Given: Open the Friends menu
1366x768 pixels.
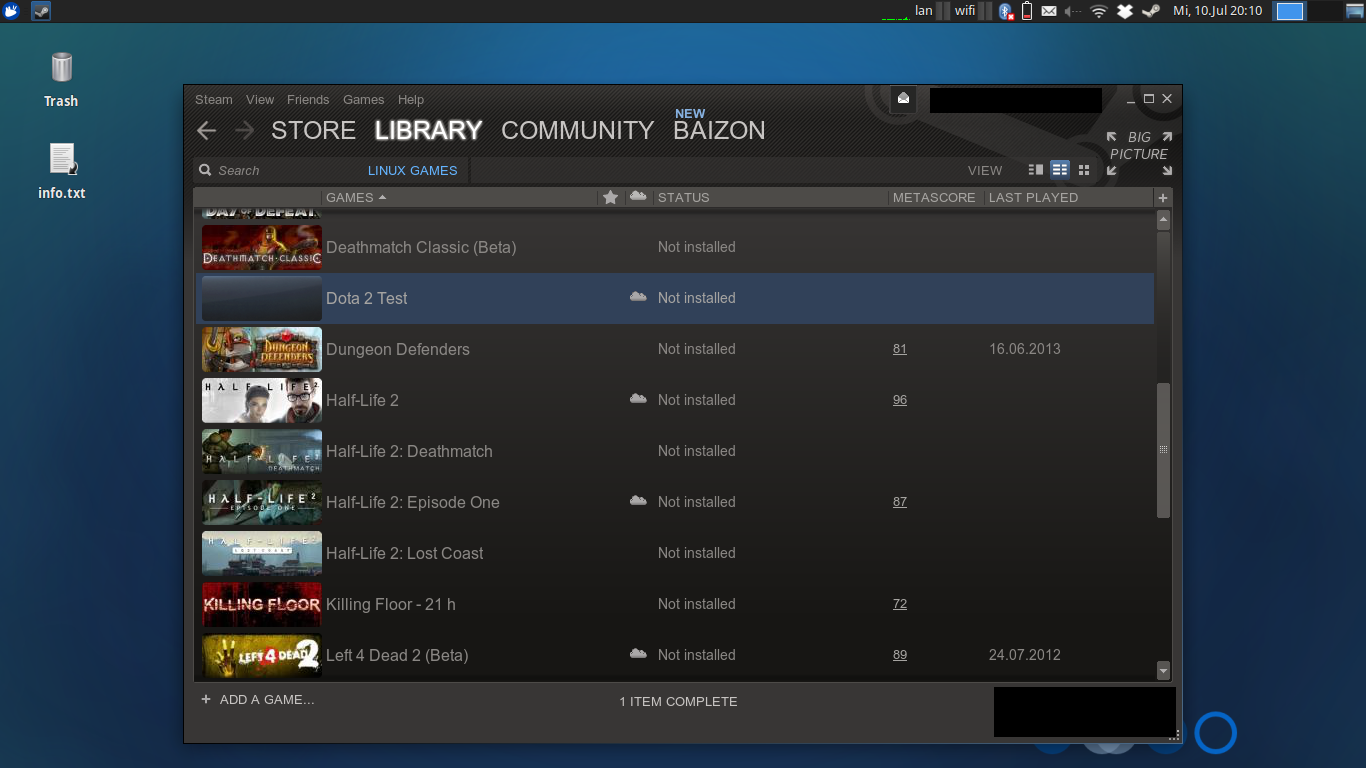Looking at the screenshot, I should coord(308,100).
